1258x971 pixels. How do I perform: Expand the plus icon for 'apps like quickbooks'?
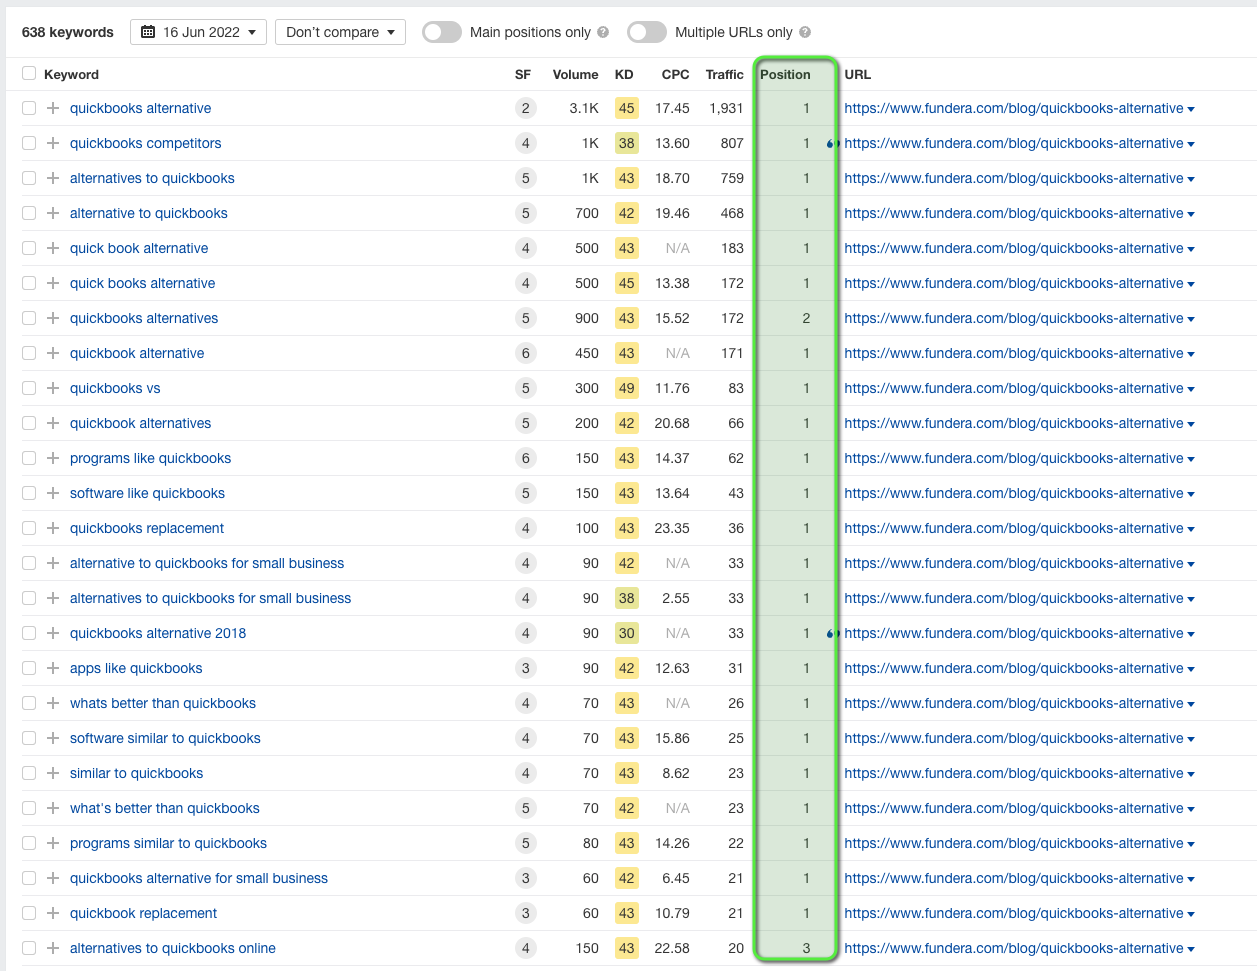point(53,668)
